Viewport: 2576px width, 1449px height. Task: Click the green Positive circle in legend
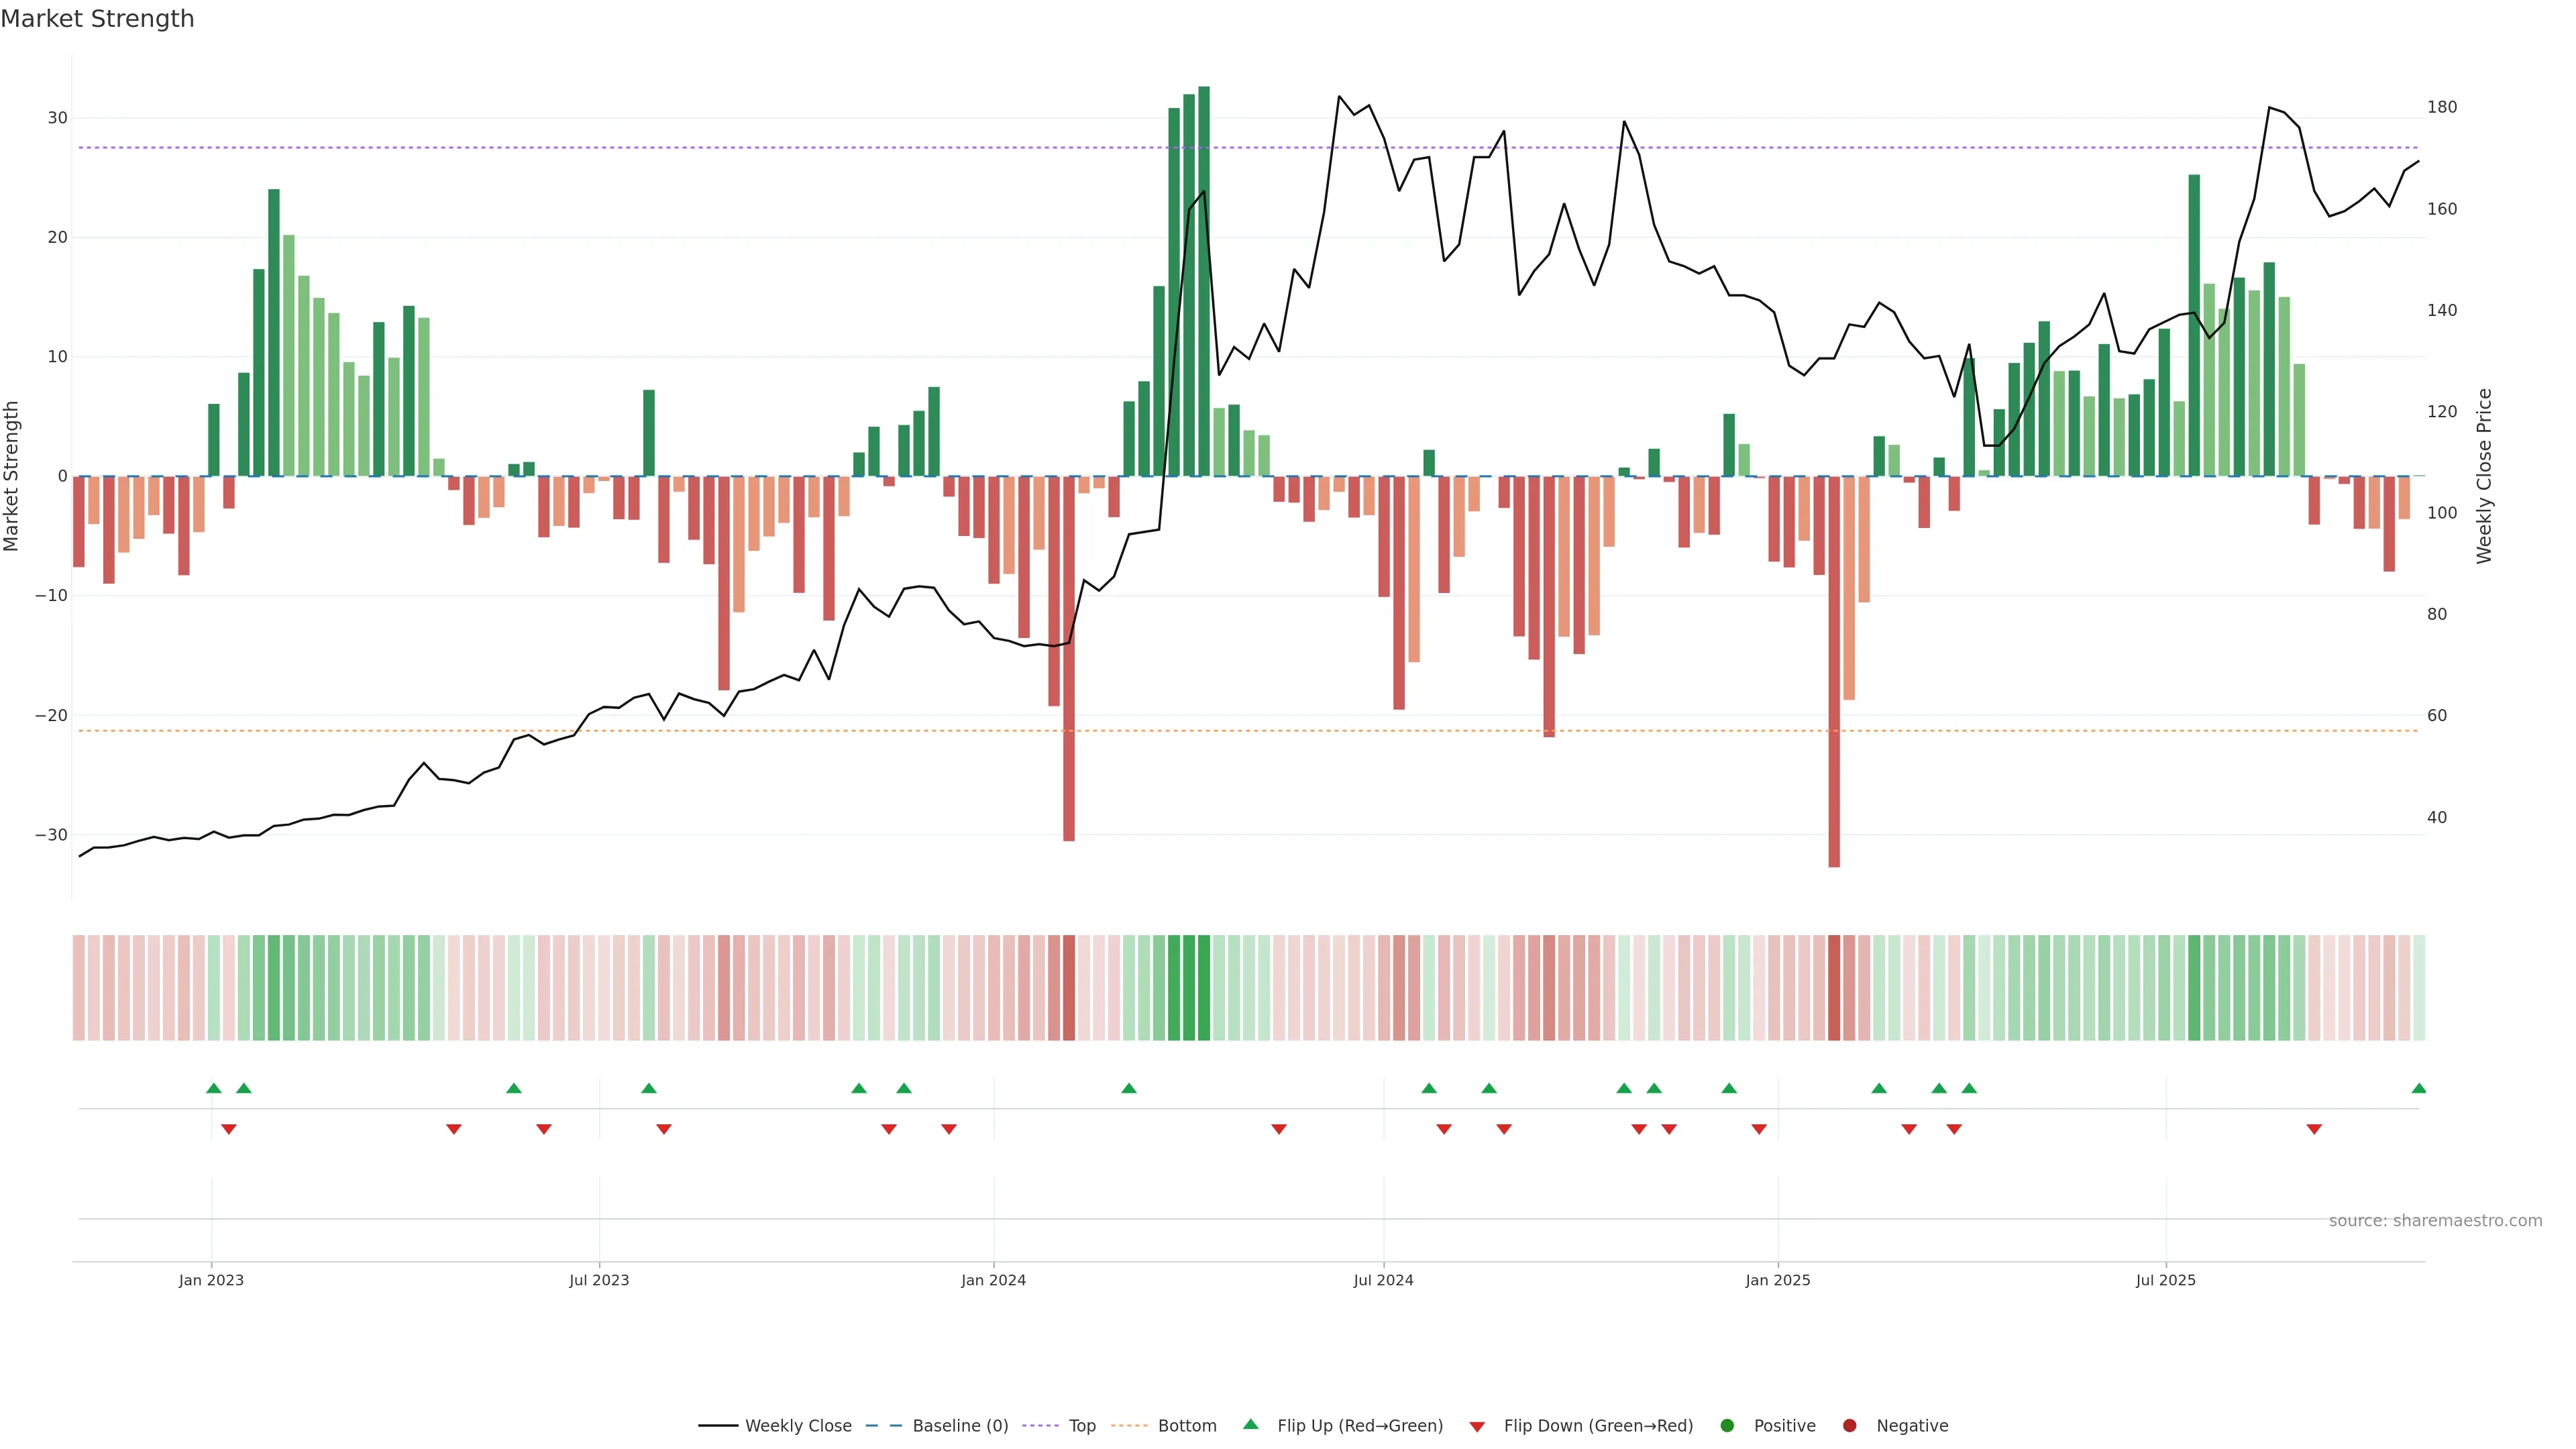click(x=1727, y=1426)
